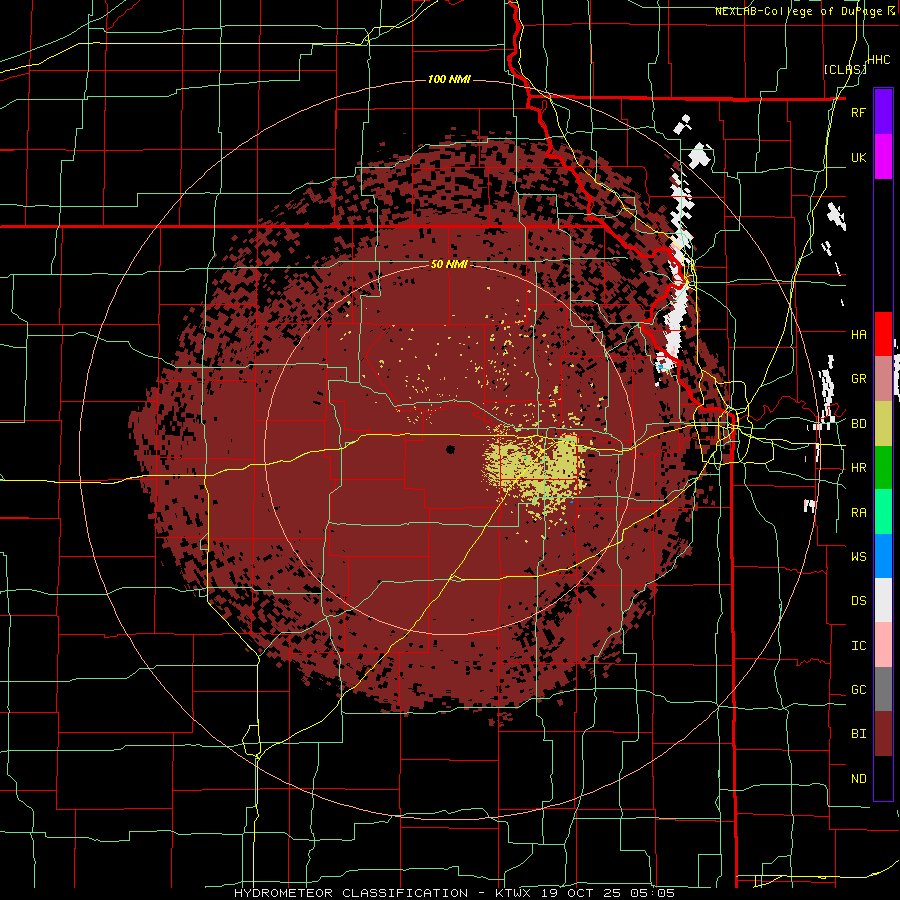Image resolution: width=900 pixels, height=900 pixels.
Task: Click the GC legend label
Action: pyautogui.click(x=858, y=690)
